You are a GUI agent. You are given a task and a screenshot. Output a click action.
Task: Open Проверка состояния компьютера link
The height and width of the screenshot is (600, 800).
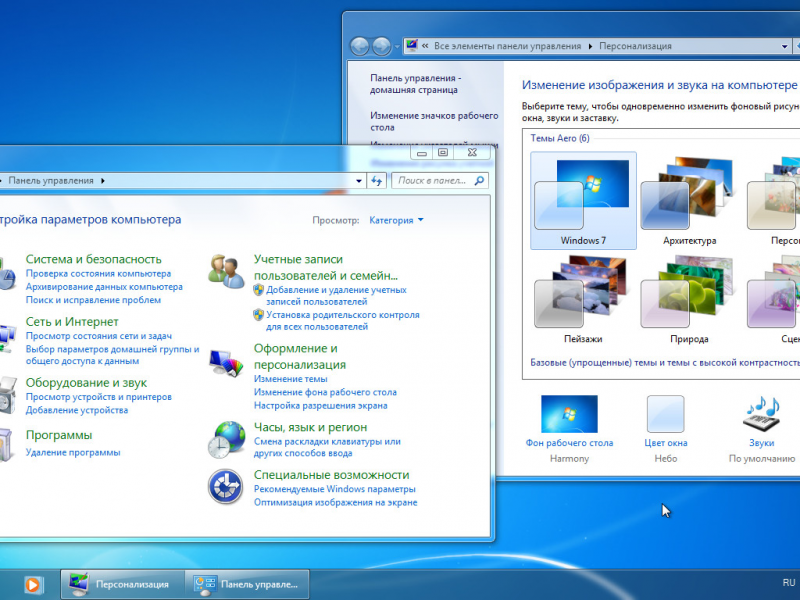tap(98, 273)
